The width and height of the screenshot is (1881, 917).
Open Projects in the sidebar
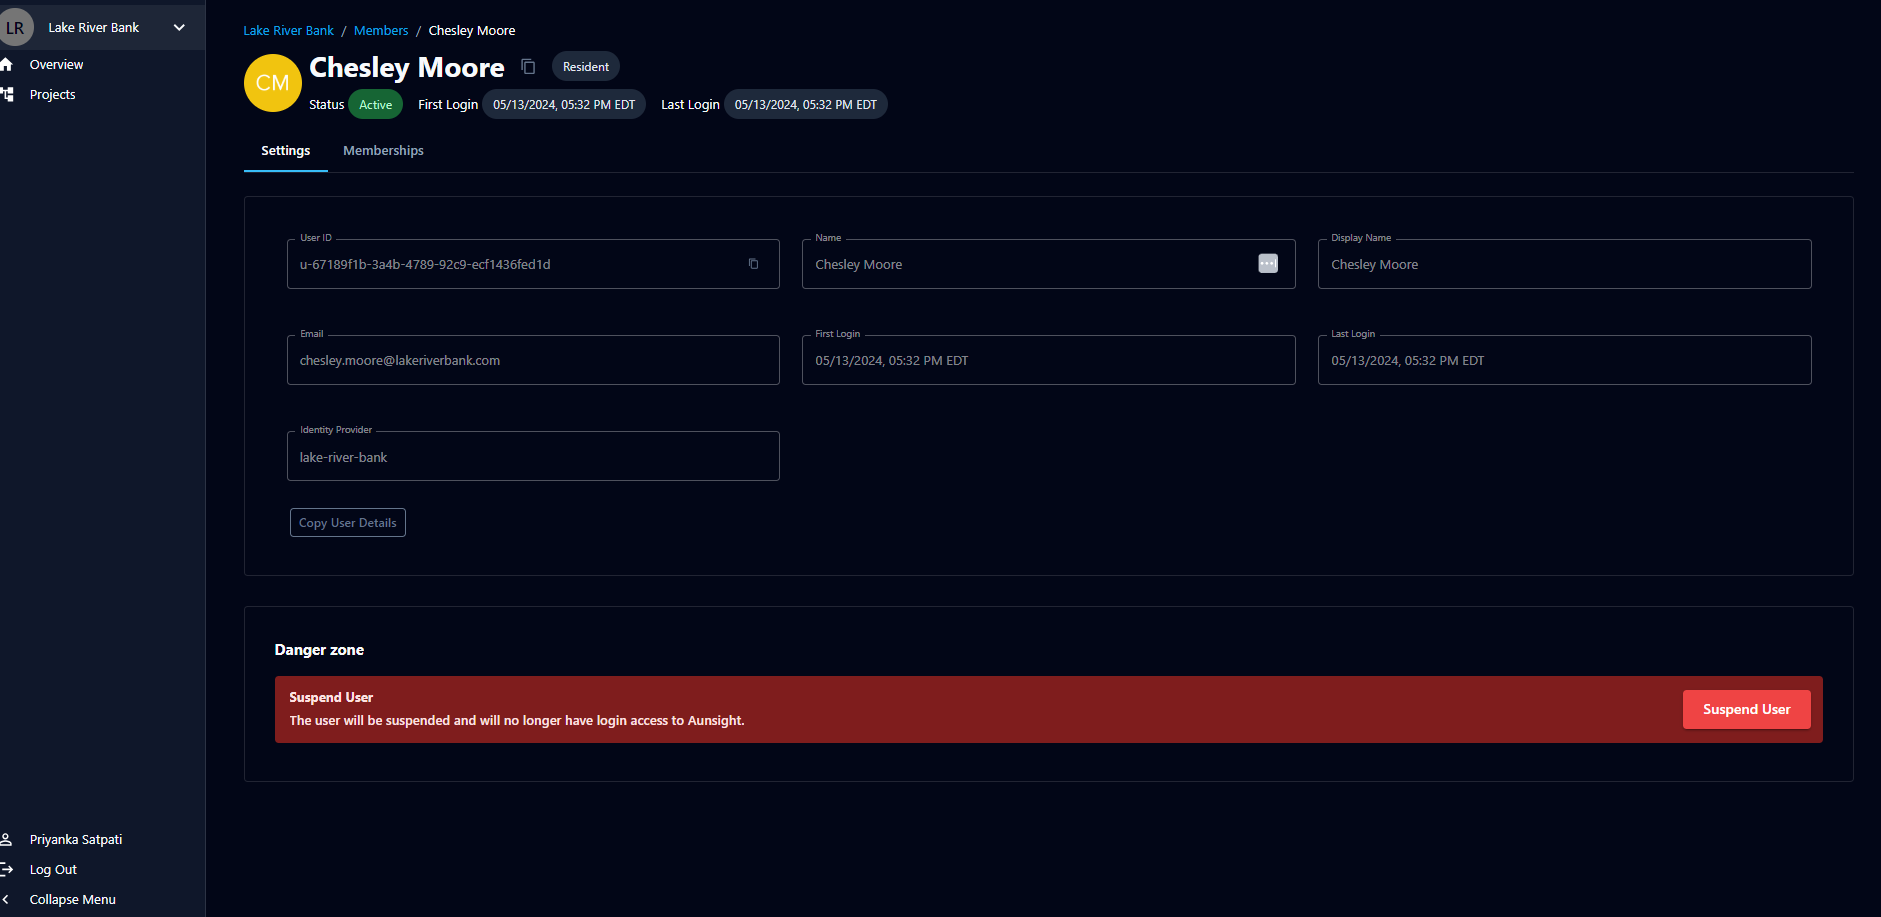[52, 94]
